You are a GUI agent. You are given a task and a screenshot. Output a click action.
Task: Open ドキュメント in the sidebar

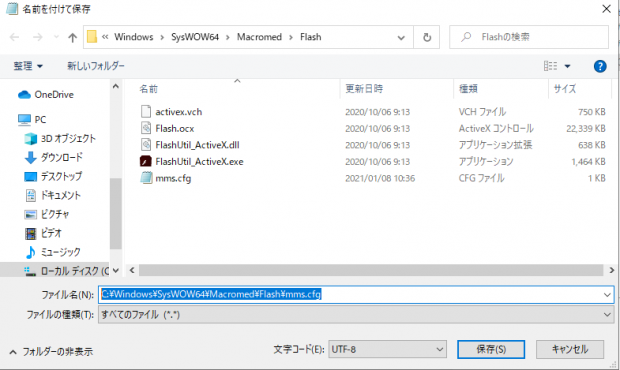60,195
